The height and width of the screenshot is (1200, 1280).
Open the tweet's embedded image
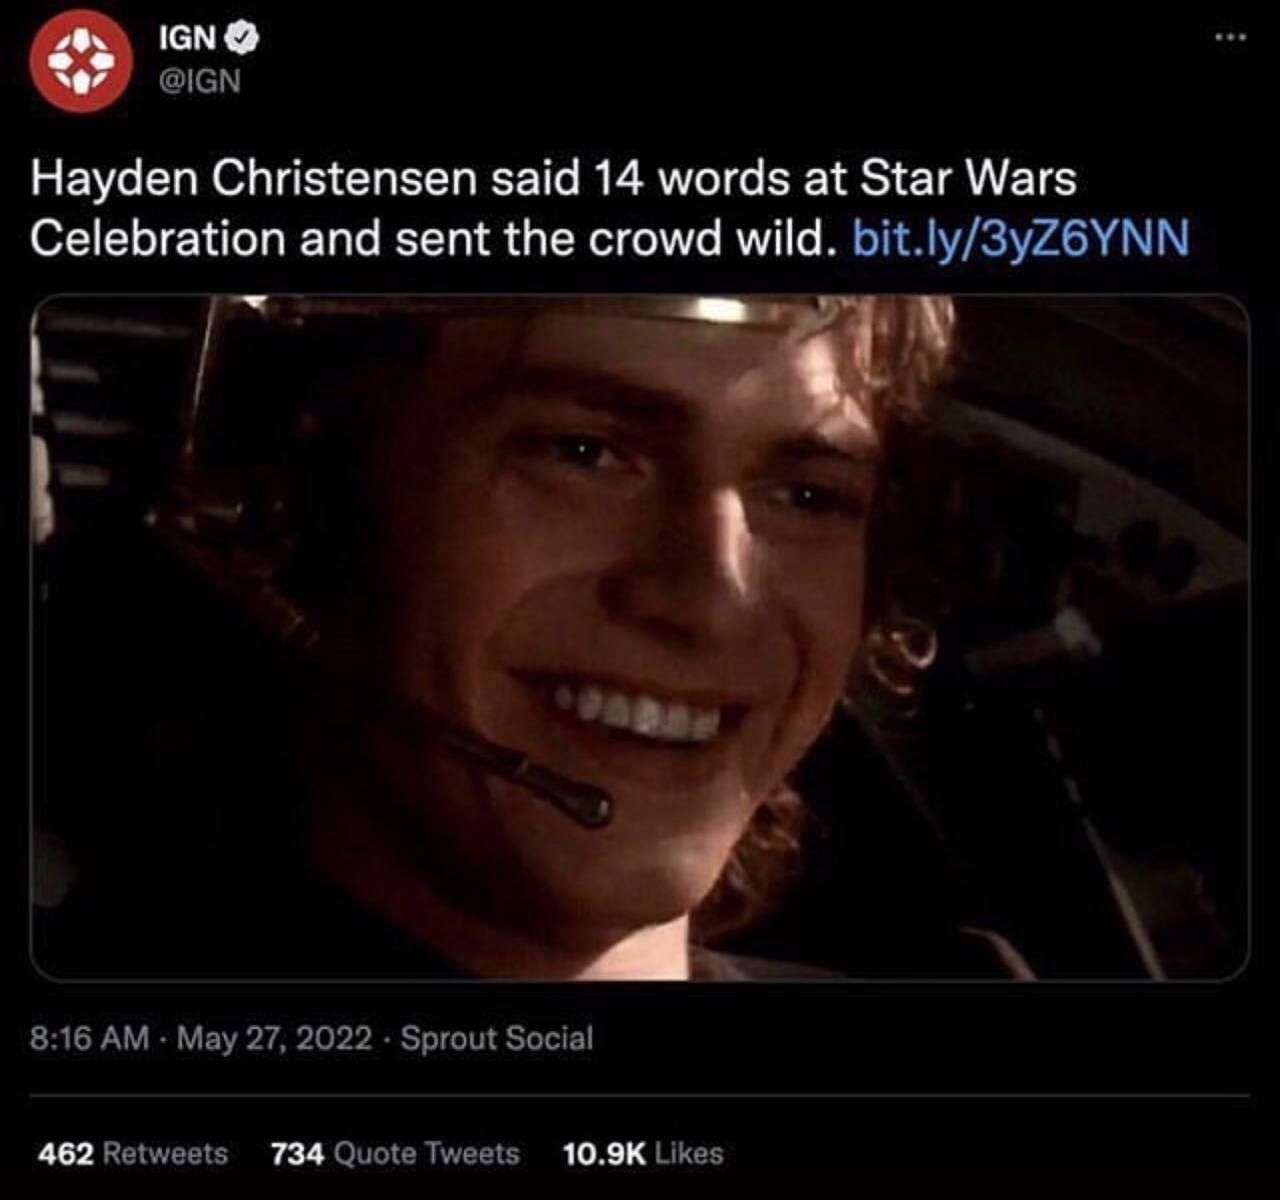(640, 637)
